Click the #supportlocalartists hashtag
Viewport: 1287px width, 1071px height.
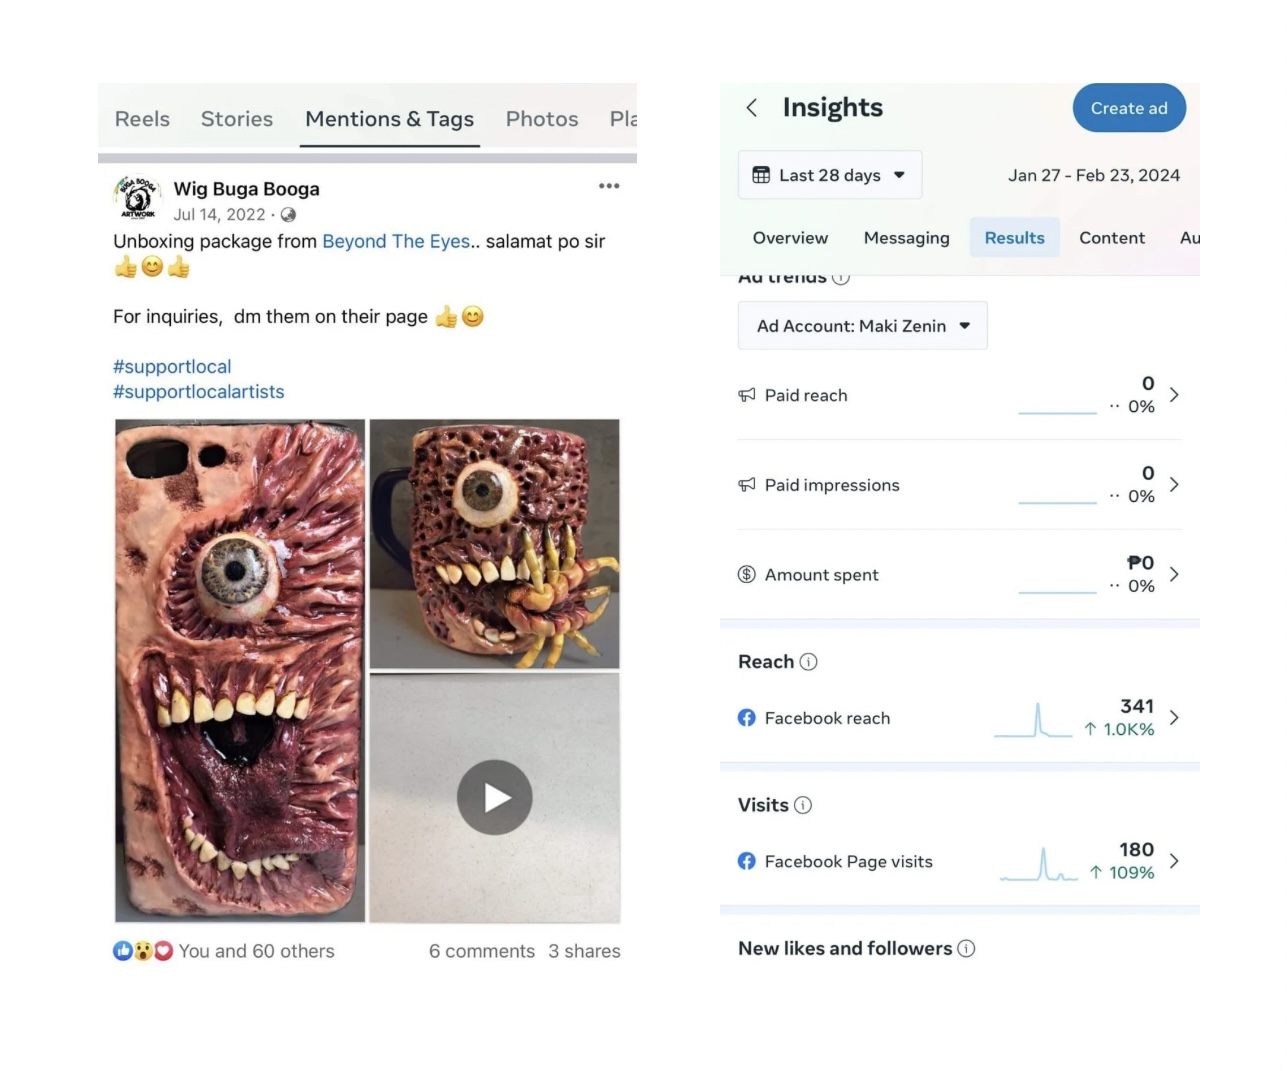[x=199, y=392]
